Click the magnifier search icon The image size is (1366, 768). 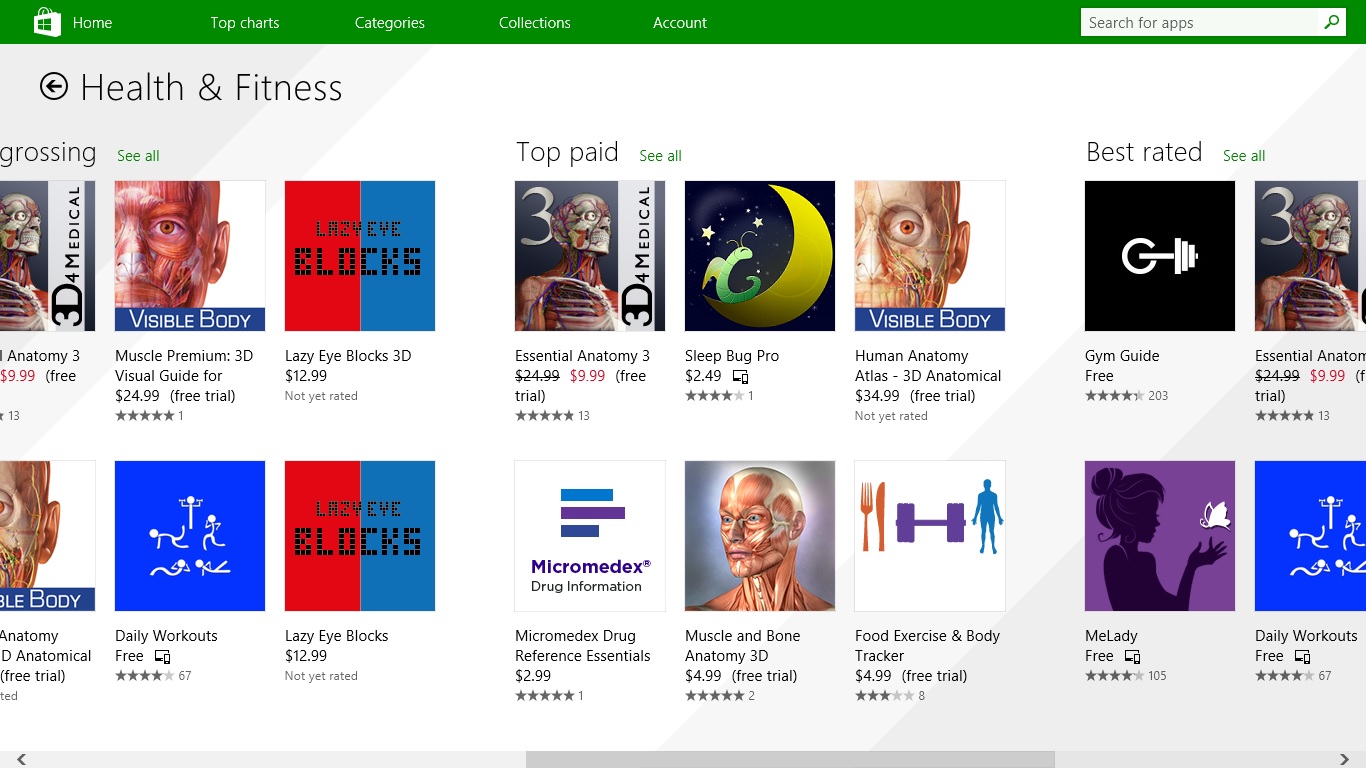coord(1331,22)
